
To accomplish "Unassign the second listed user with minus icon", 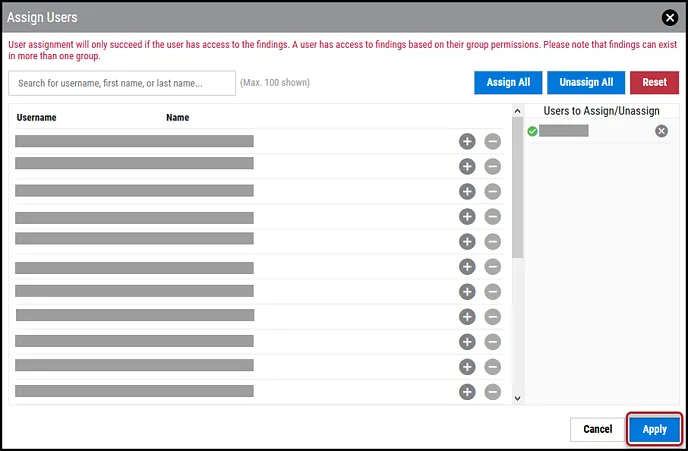I will [x=492, y=166].
